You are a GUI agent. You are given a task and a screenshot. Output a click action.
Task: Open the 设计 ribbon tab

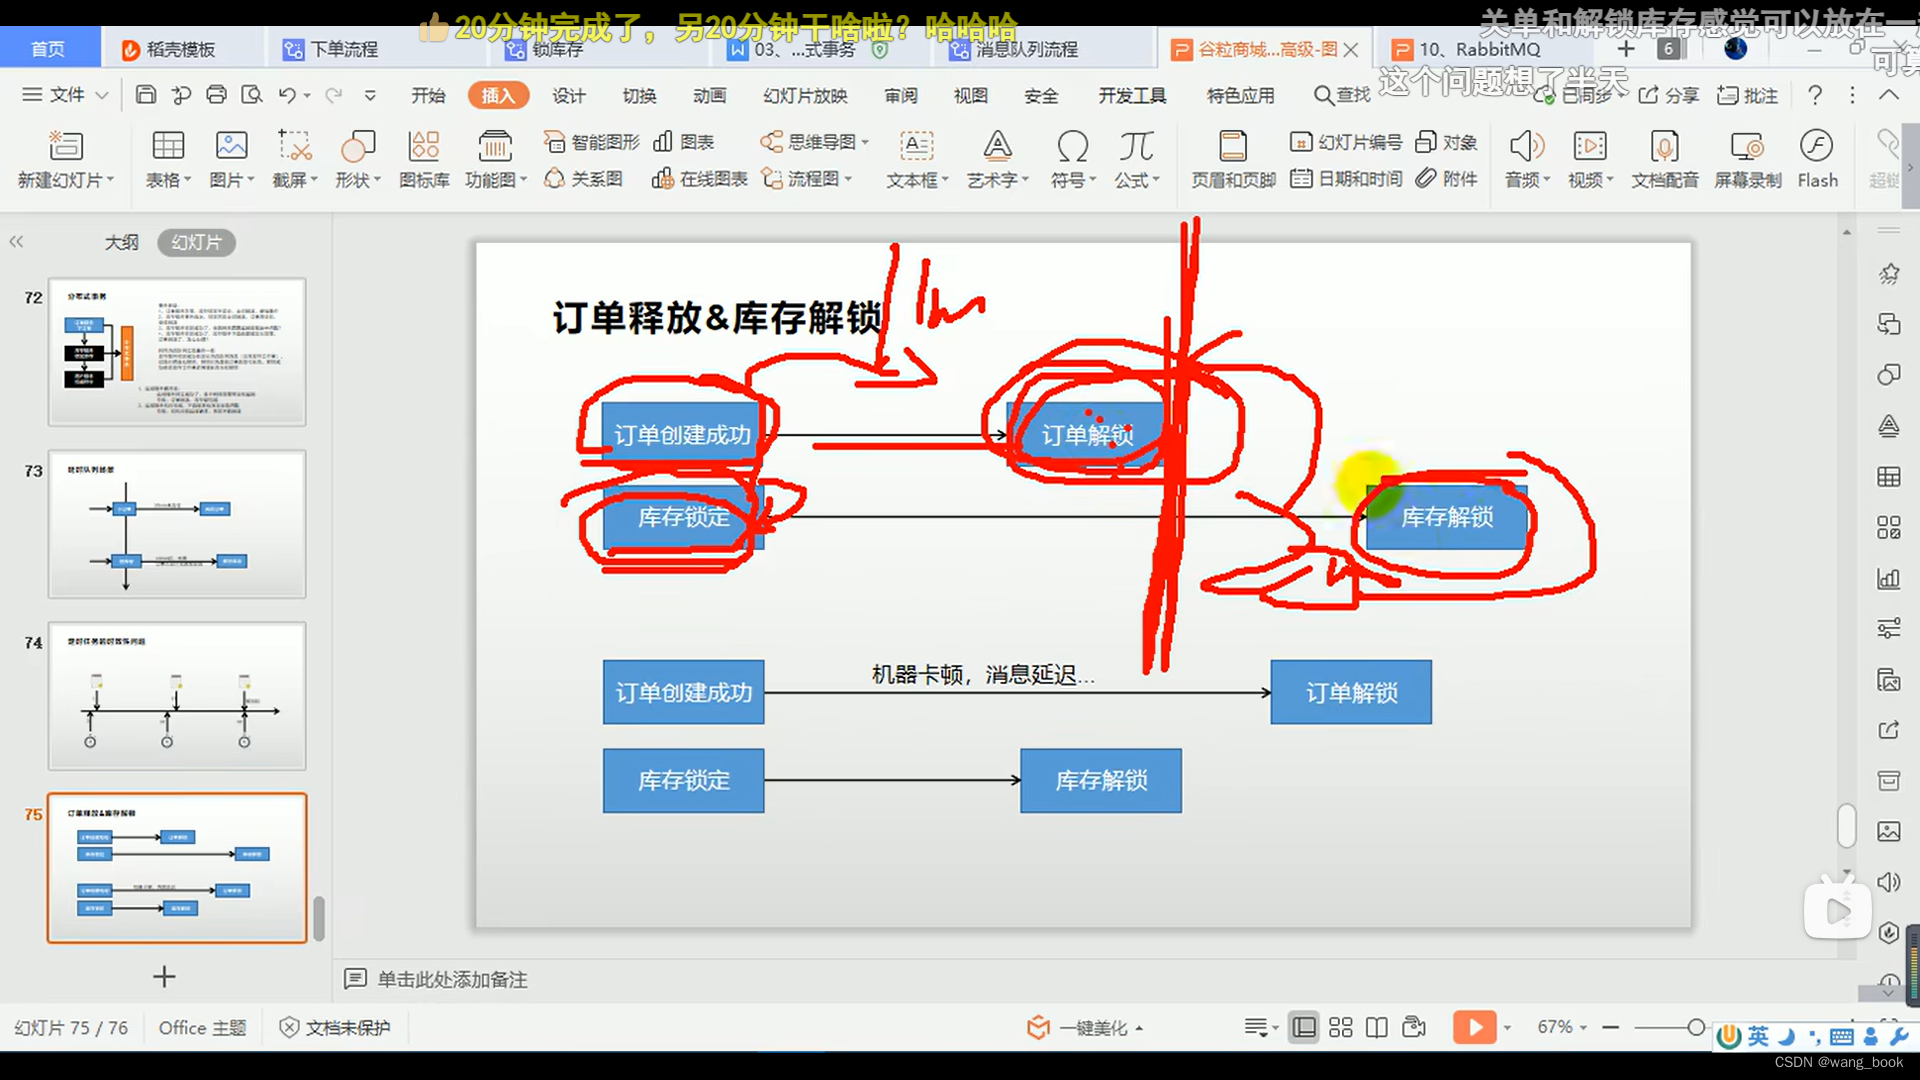[568, 95]
